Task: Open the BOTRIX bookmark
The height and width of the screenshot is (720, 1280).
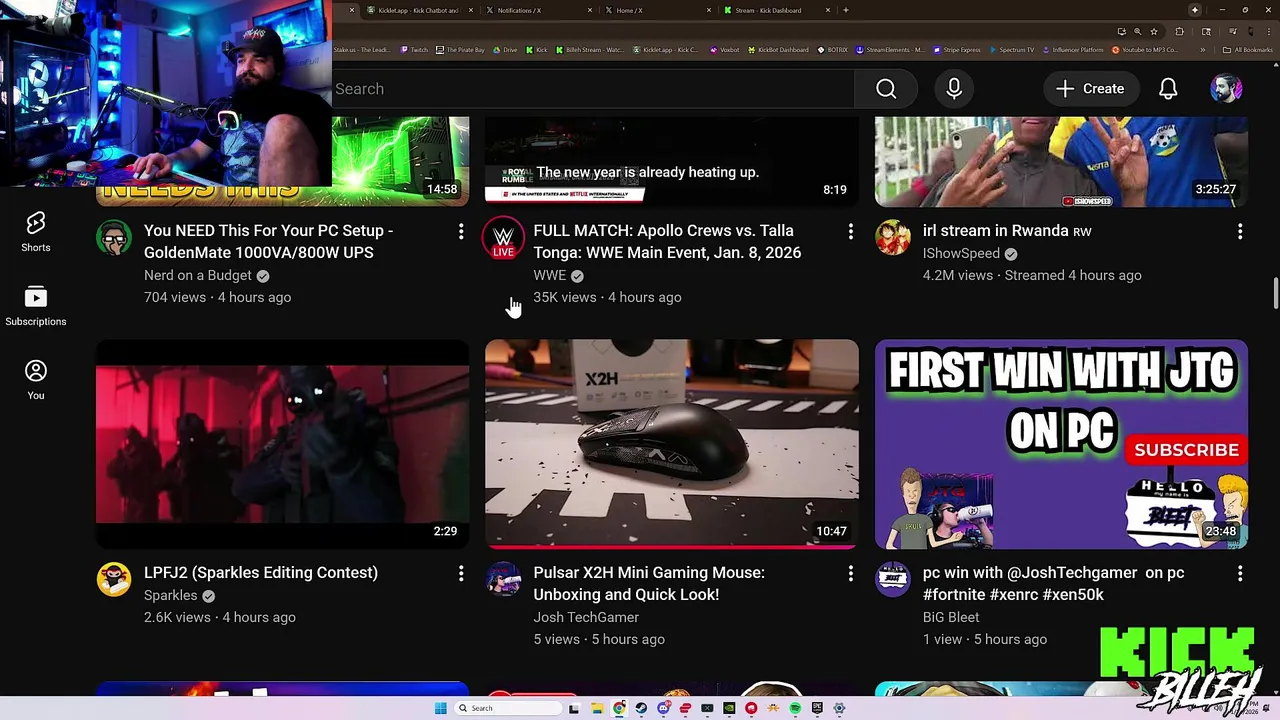Action: click(x=833, y=50)
